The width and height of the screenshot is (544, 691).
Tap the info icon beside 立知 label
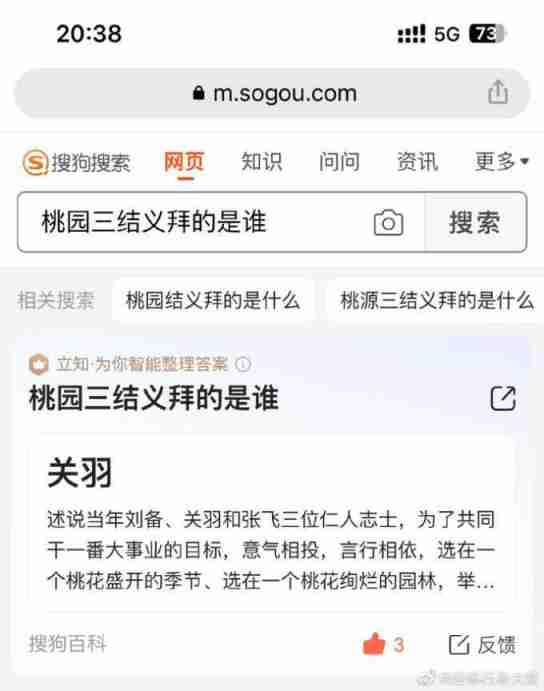[x=243, y=364]
